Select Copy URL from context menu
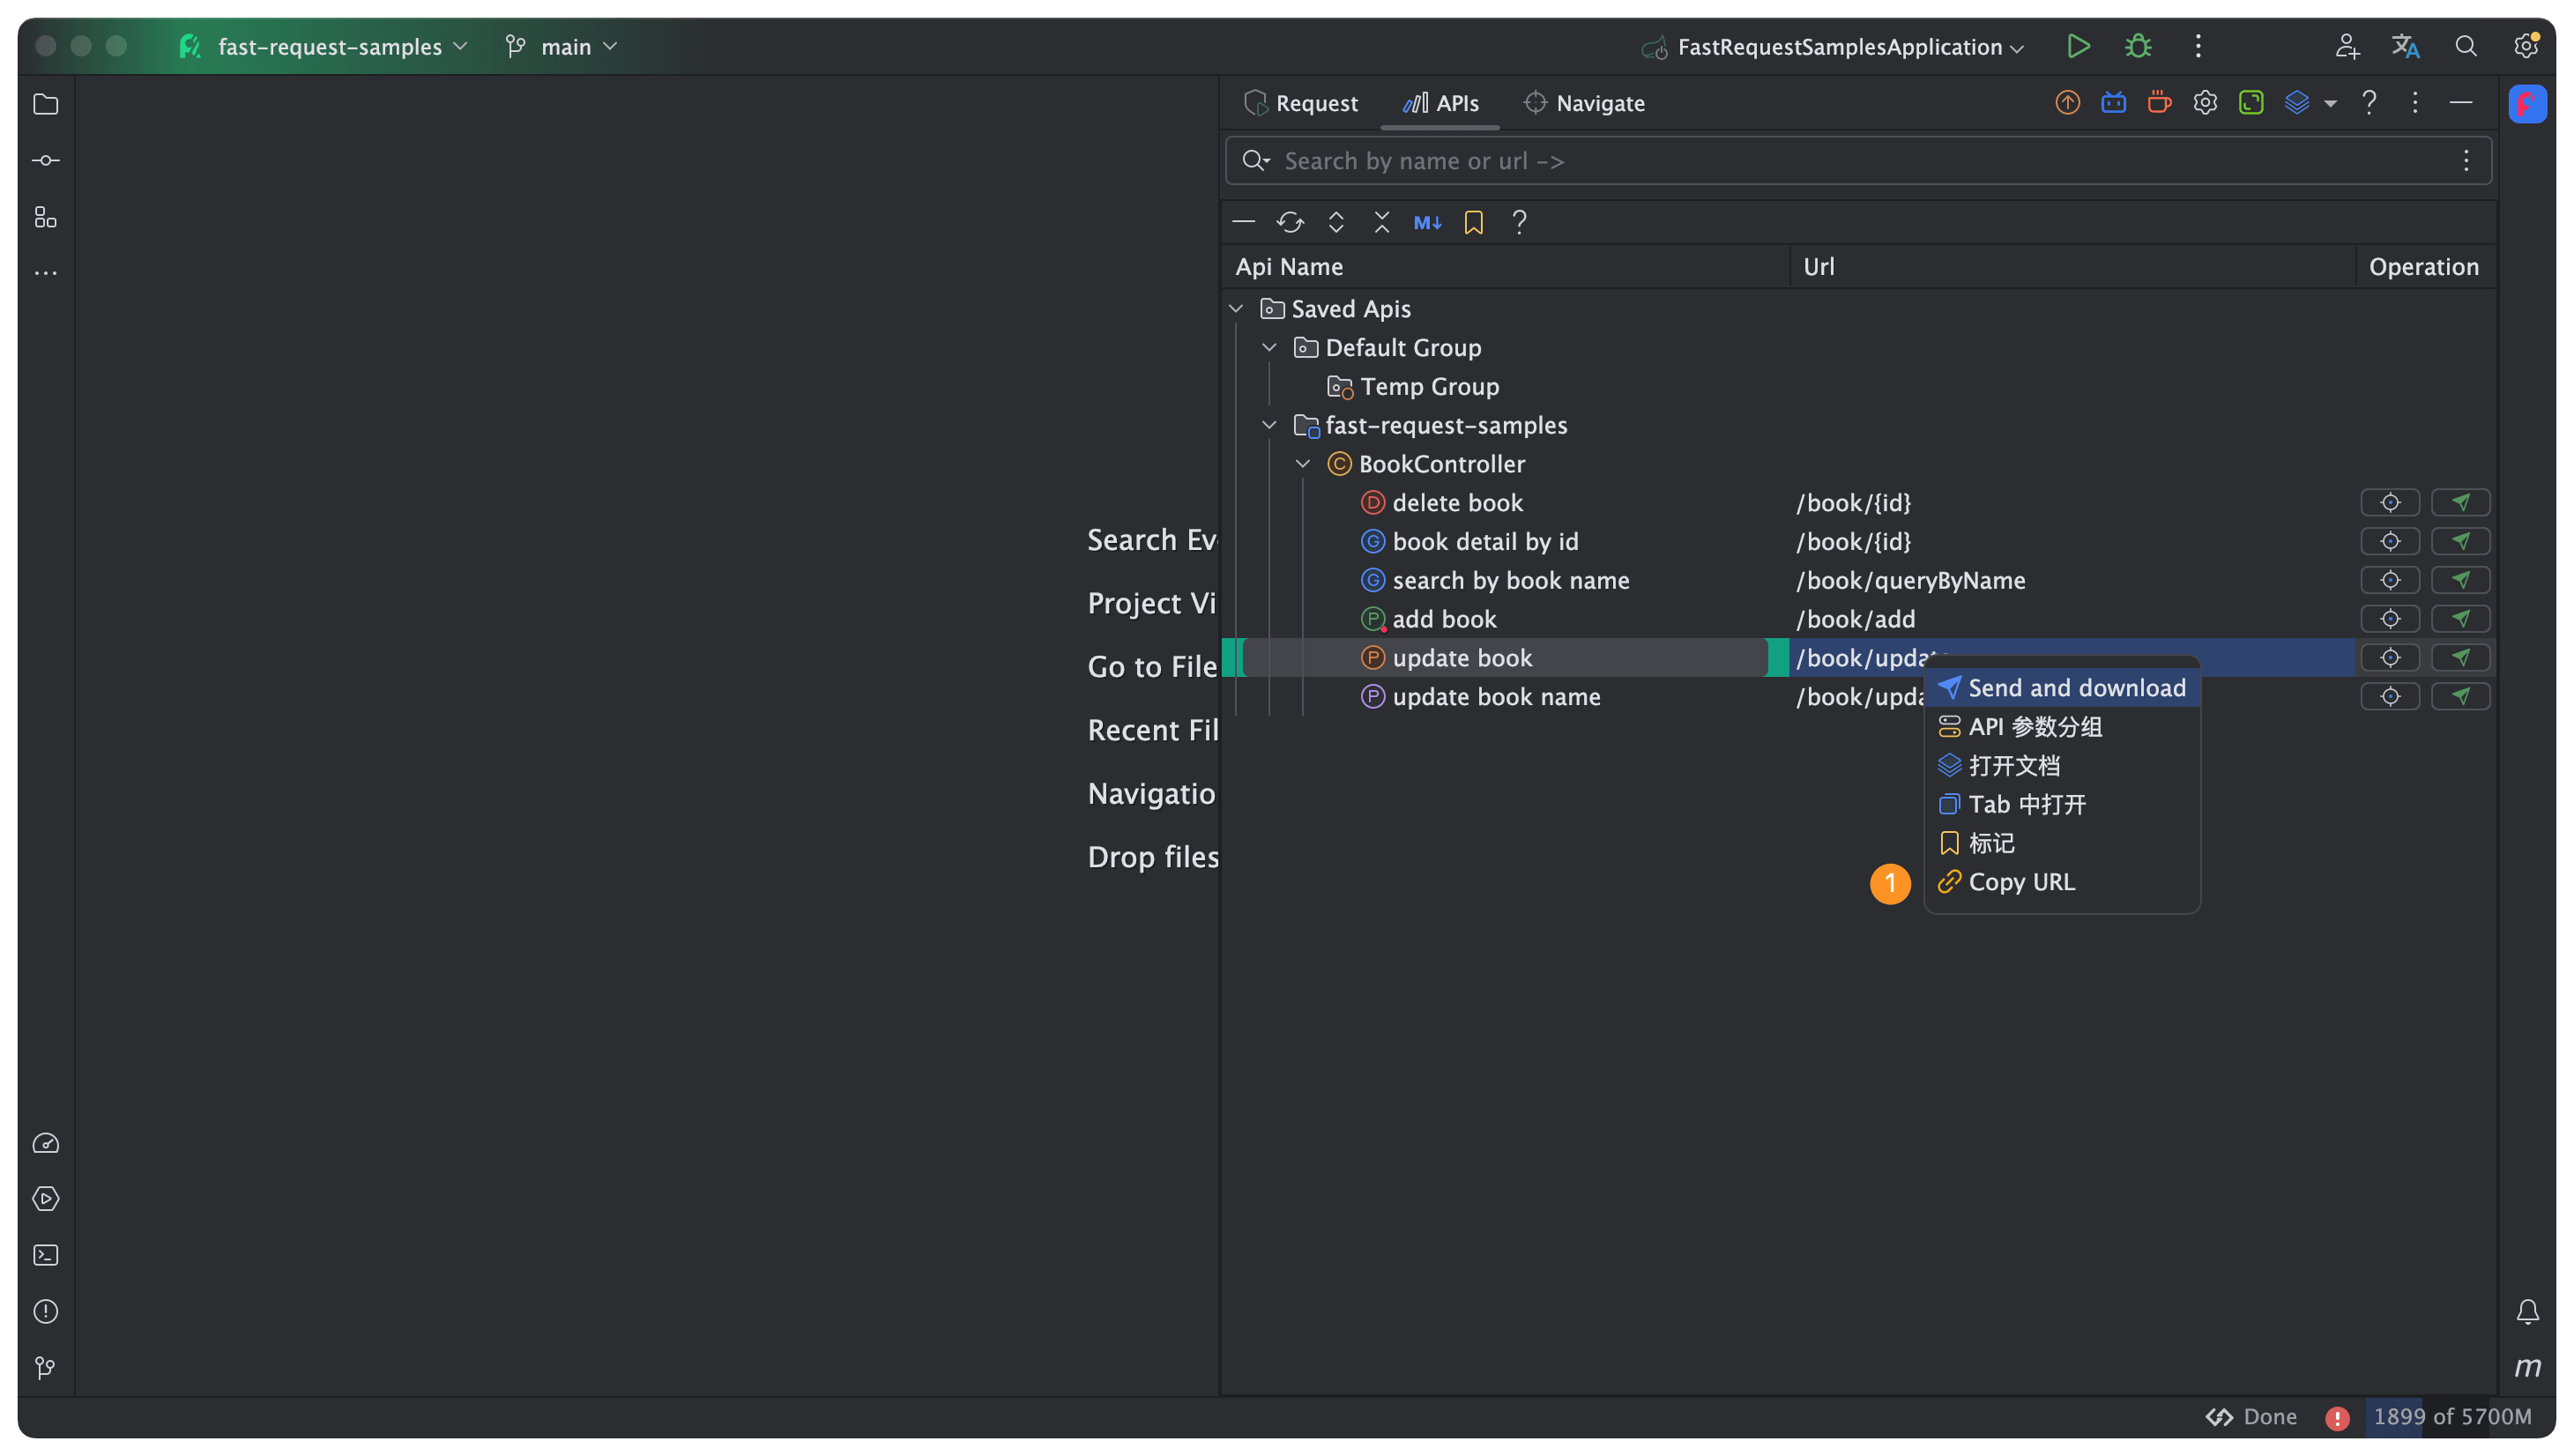The image size is (2574, 1456). (2021, 882)
